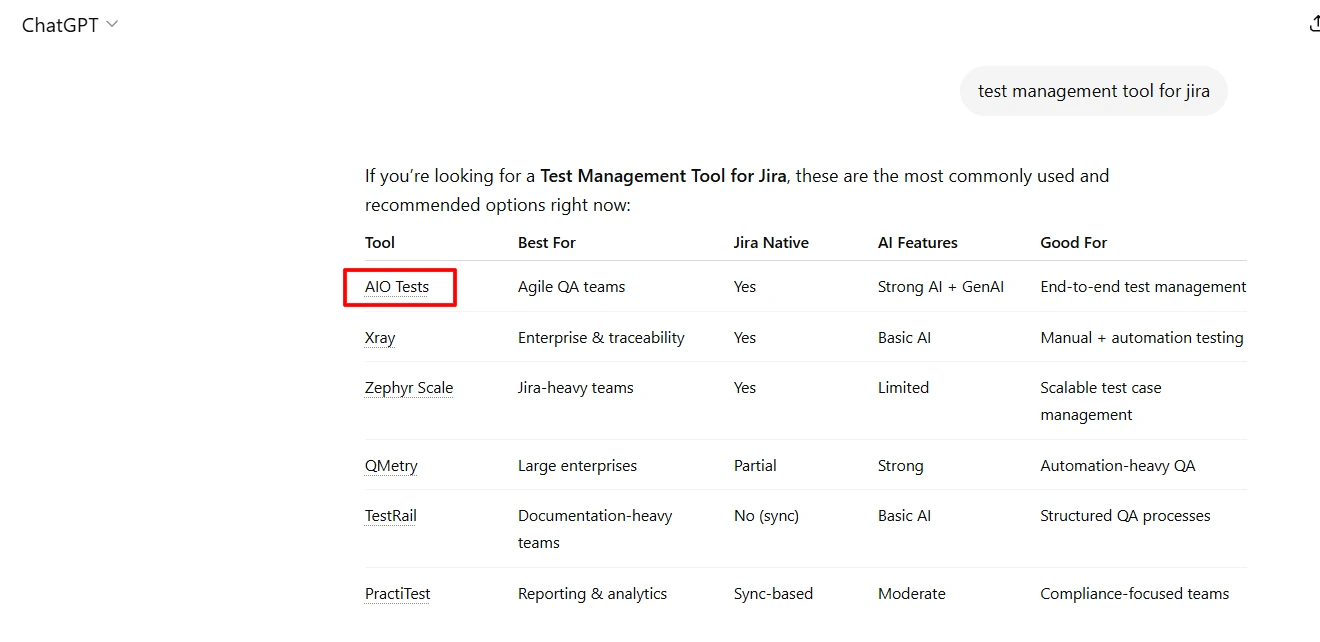Click the 'Tool' column header

[380, 243]
